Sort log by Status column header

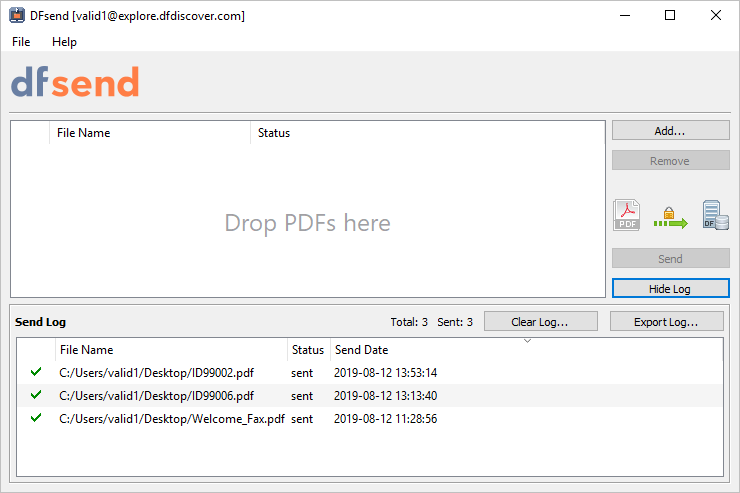click(308, 350)
